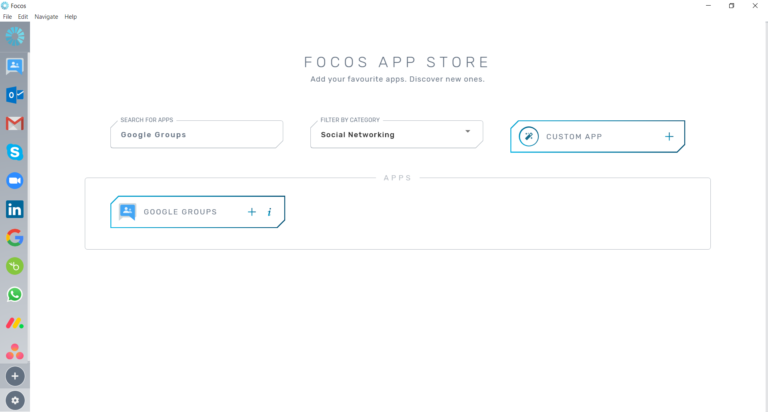Click the window scrollbar on the right
768x412 pixels.
765,216
